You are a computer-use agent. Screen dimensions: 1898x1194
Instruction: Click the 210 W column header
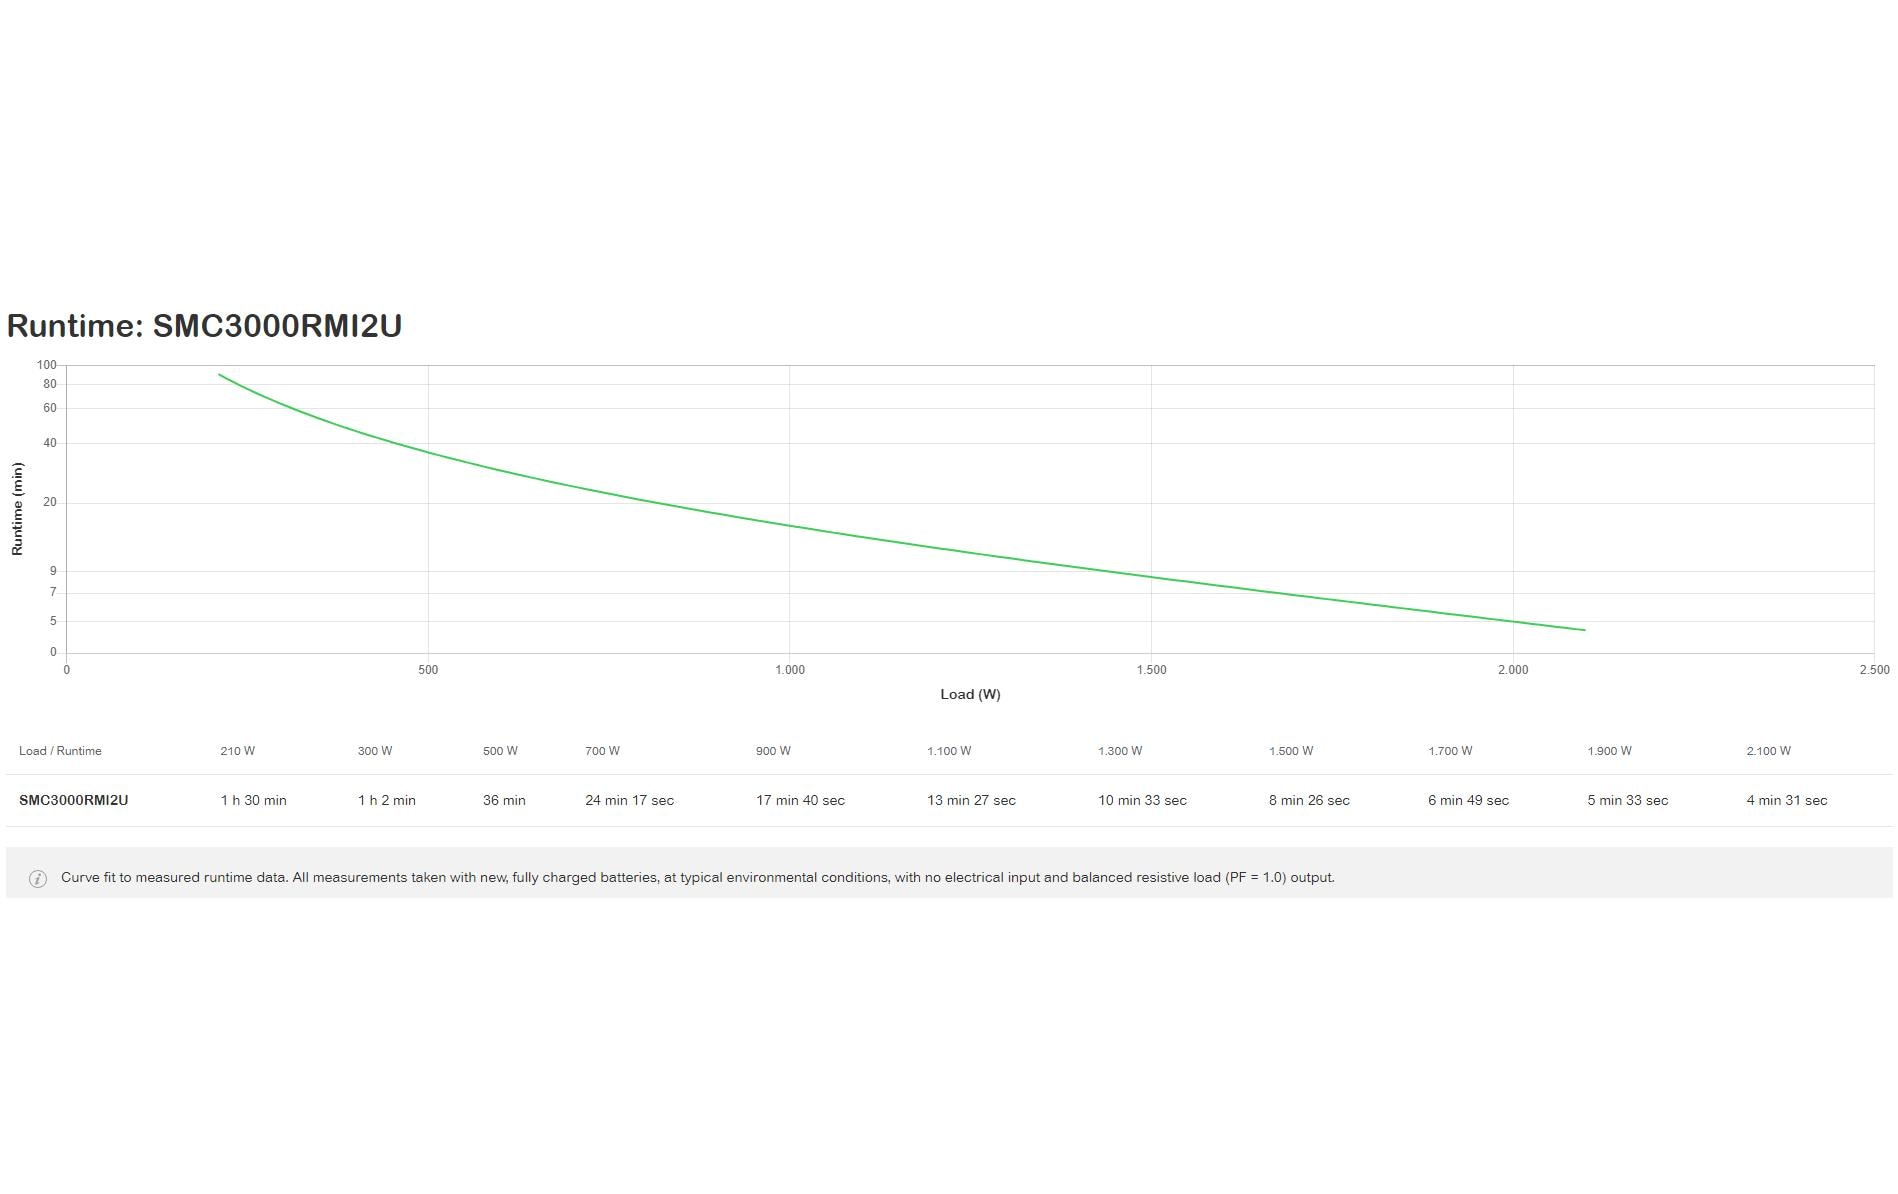237,751
